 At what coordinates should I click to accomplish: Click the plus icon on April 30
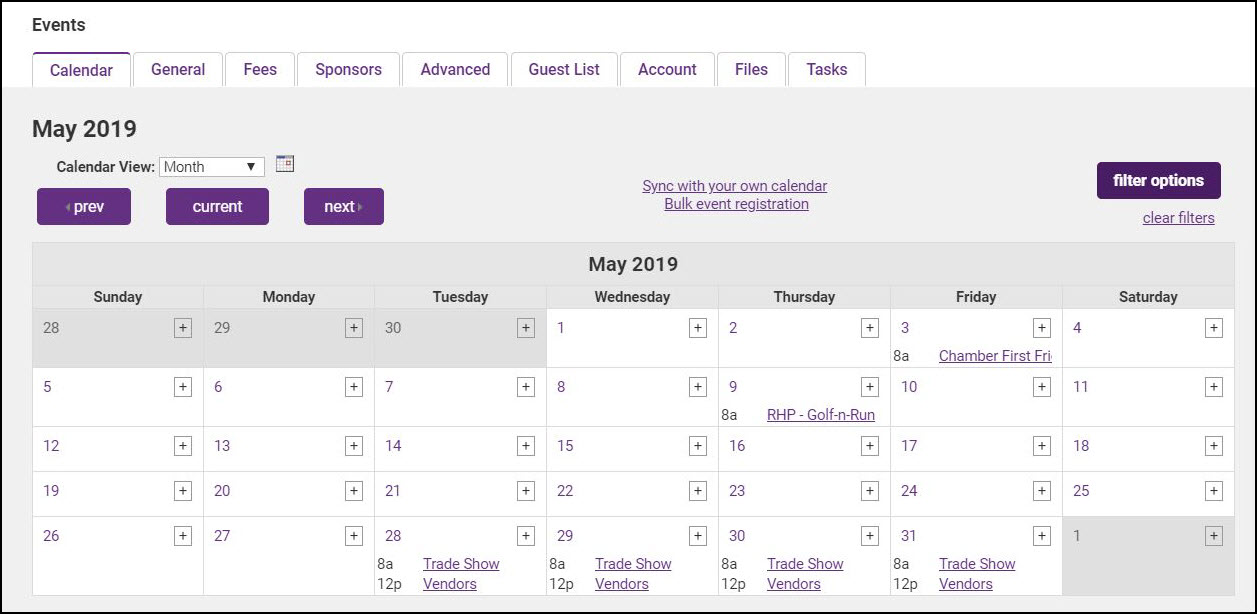tap(525, 327)
